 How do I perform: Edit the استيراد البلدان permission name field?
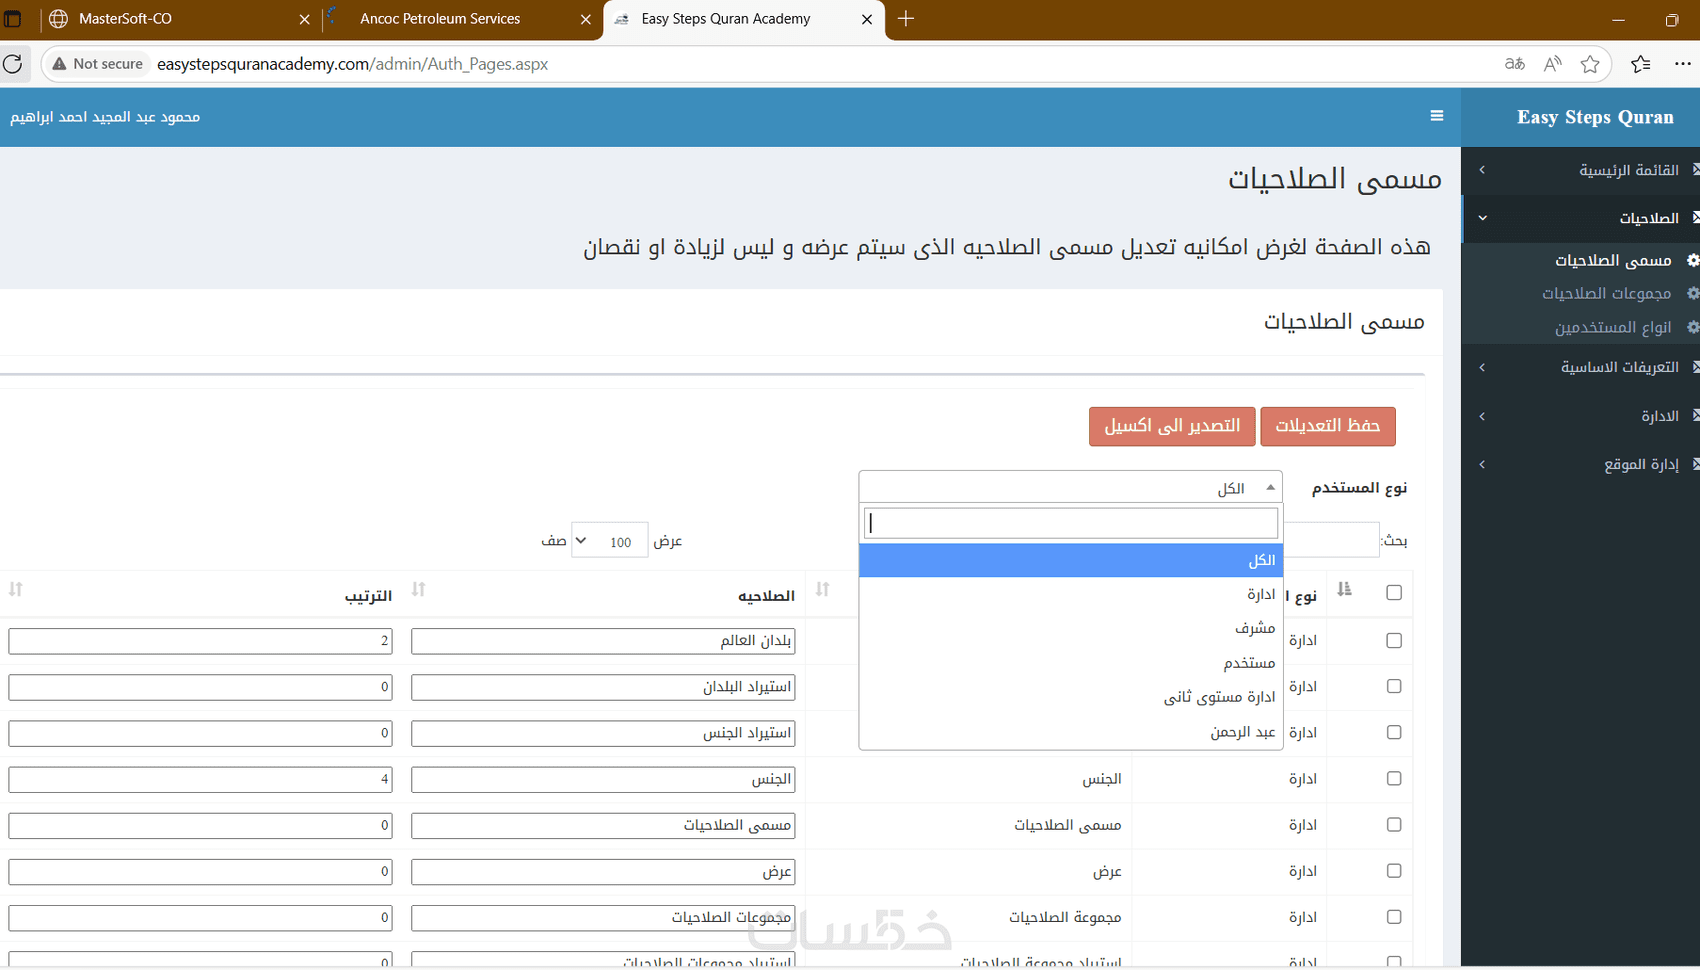[603, 687]
